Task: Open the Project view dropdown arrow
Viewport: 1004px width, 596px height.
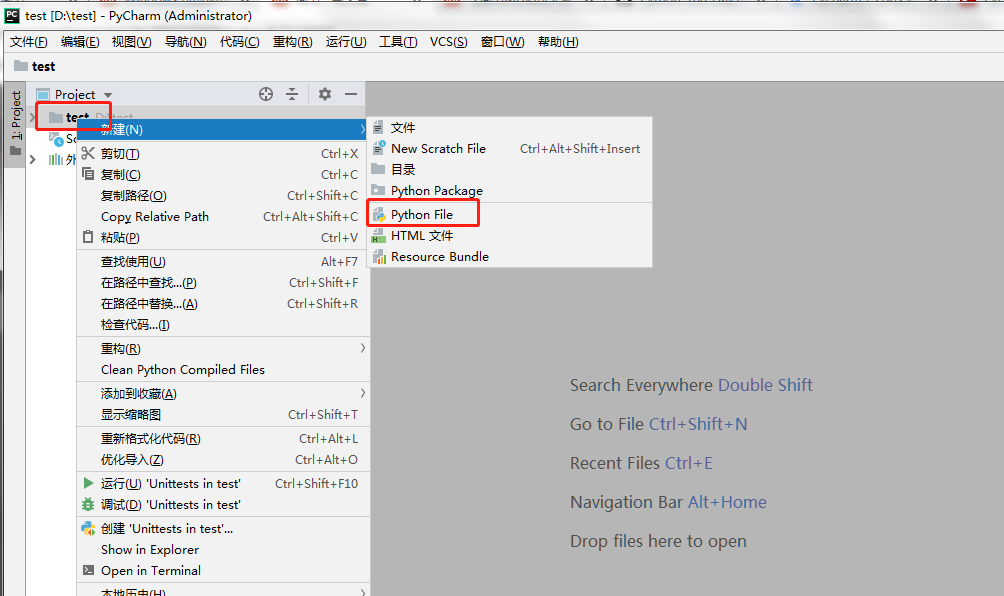Action: pos(108,95)
